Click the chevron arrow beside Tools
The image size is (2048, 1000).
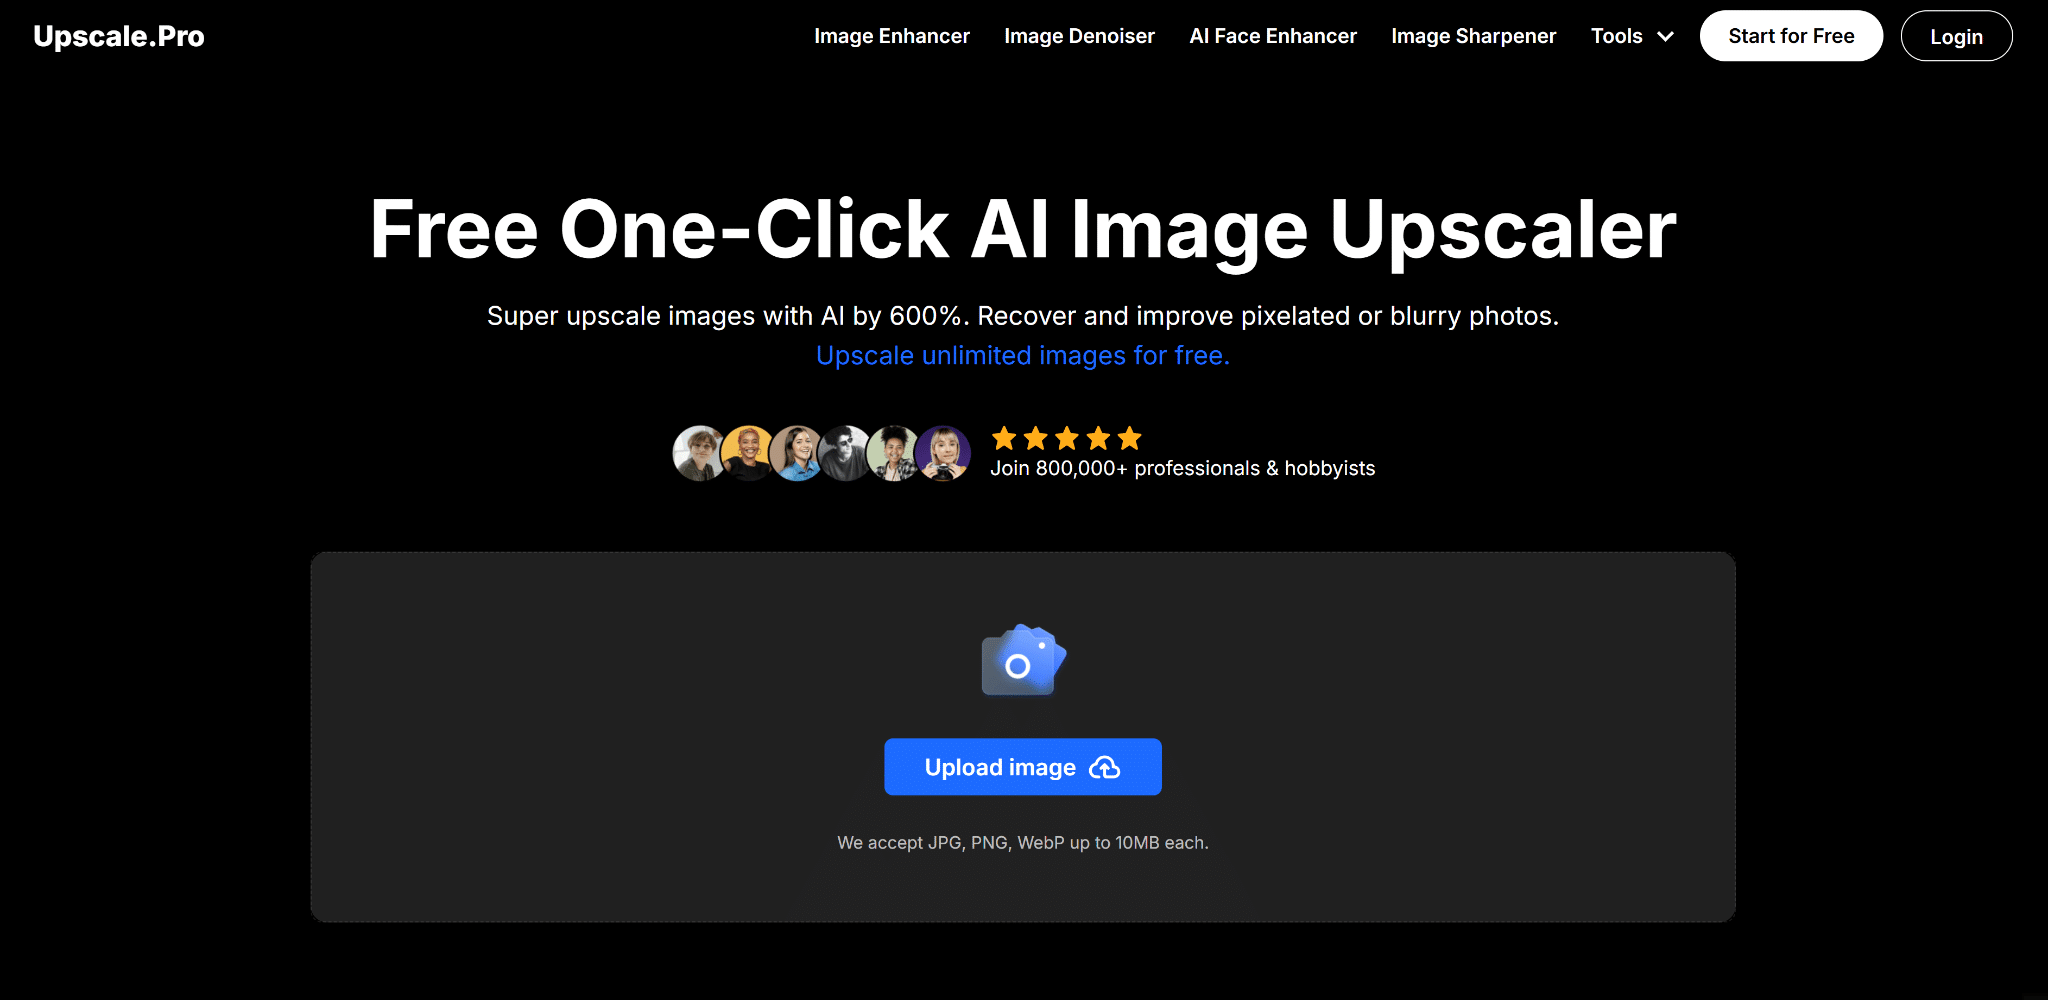point(1665,37)
